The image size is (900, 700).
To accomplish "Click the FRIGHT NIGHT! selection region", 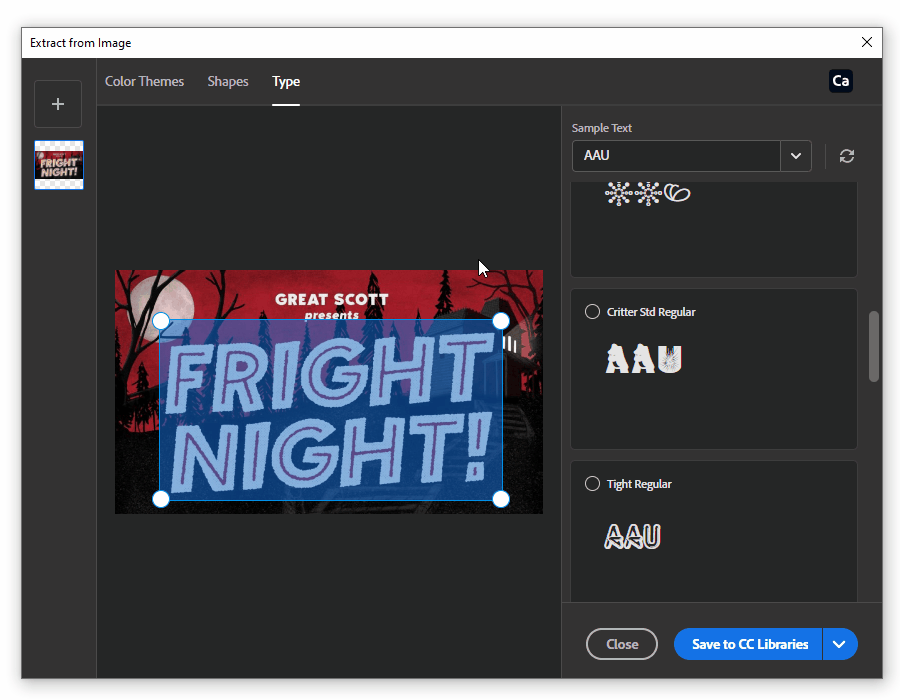I will pos(331,410).
